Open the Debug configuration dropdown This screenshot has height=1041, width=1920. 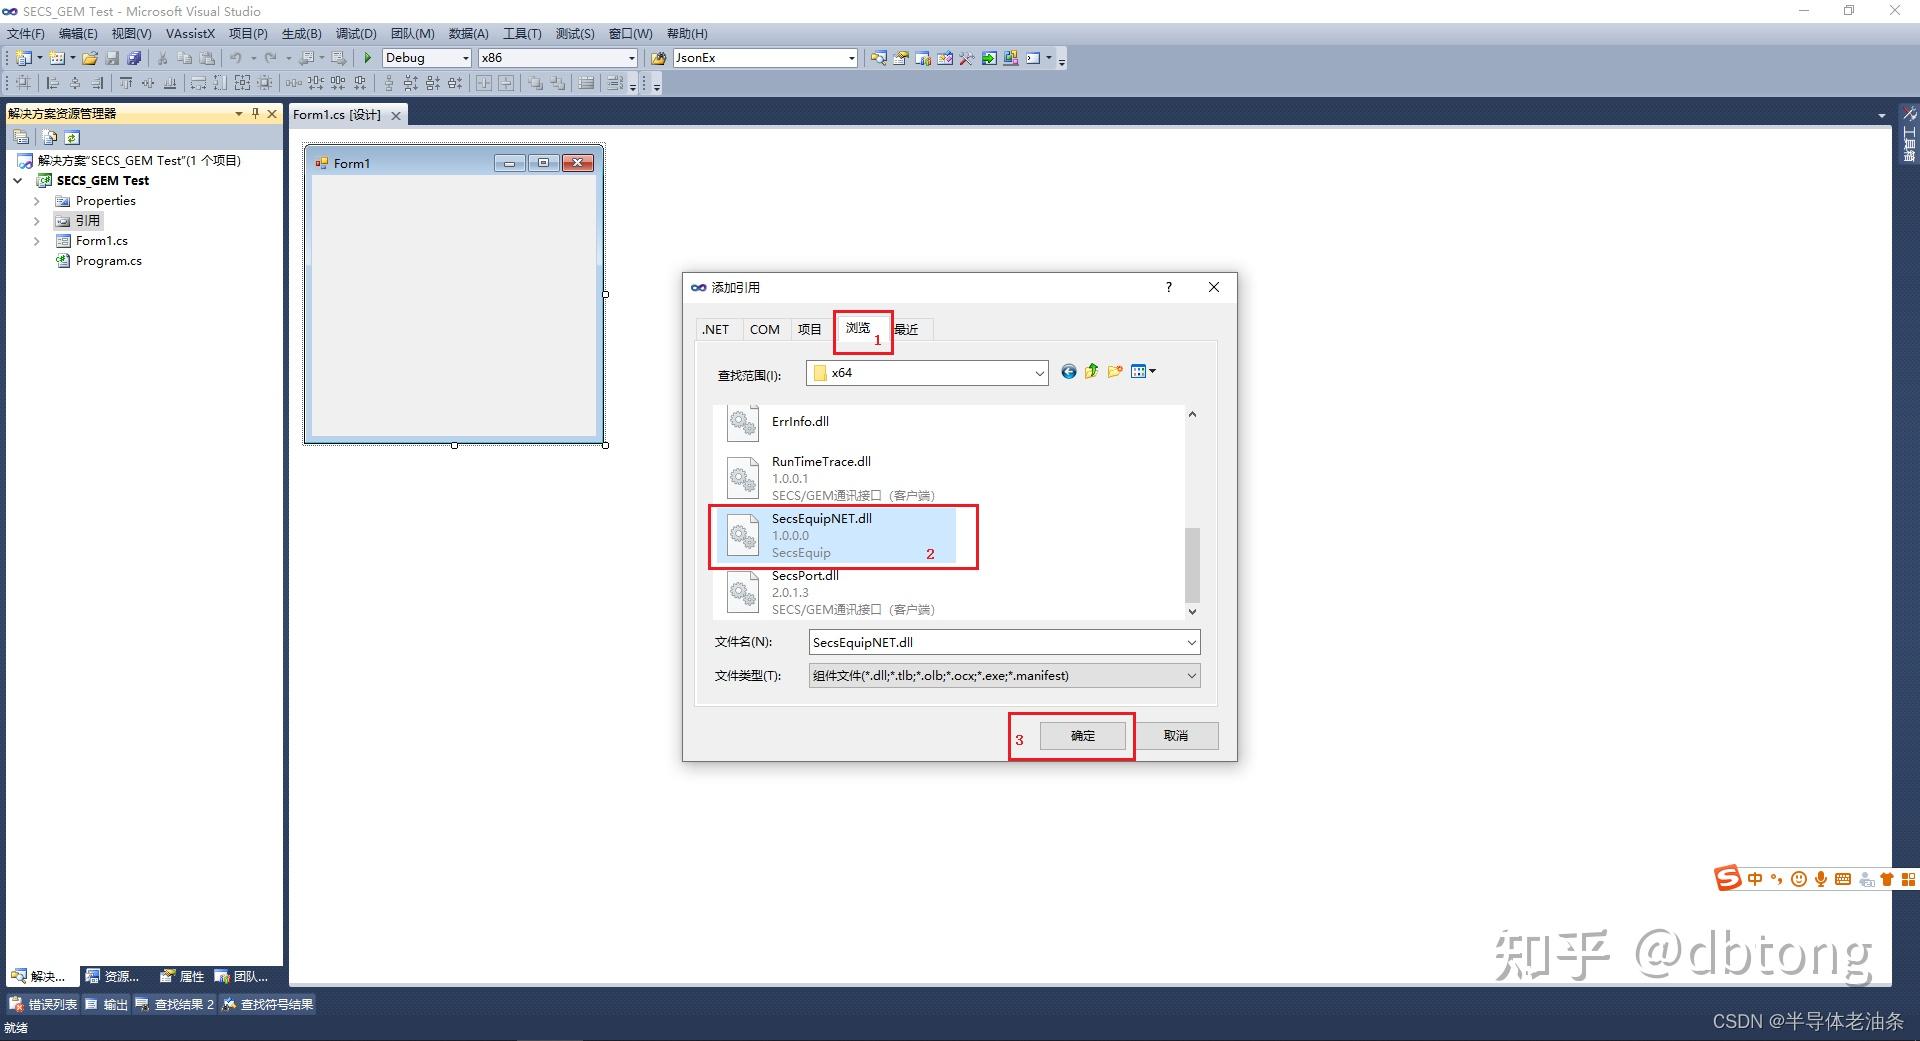click(x=427, y=58)
